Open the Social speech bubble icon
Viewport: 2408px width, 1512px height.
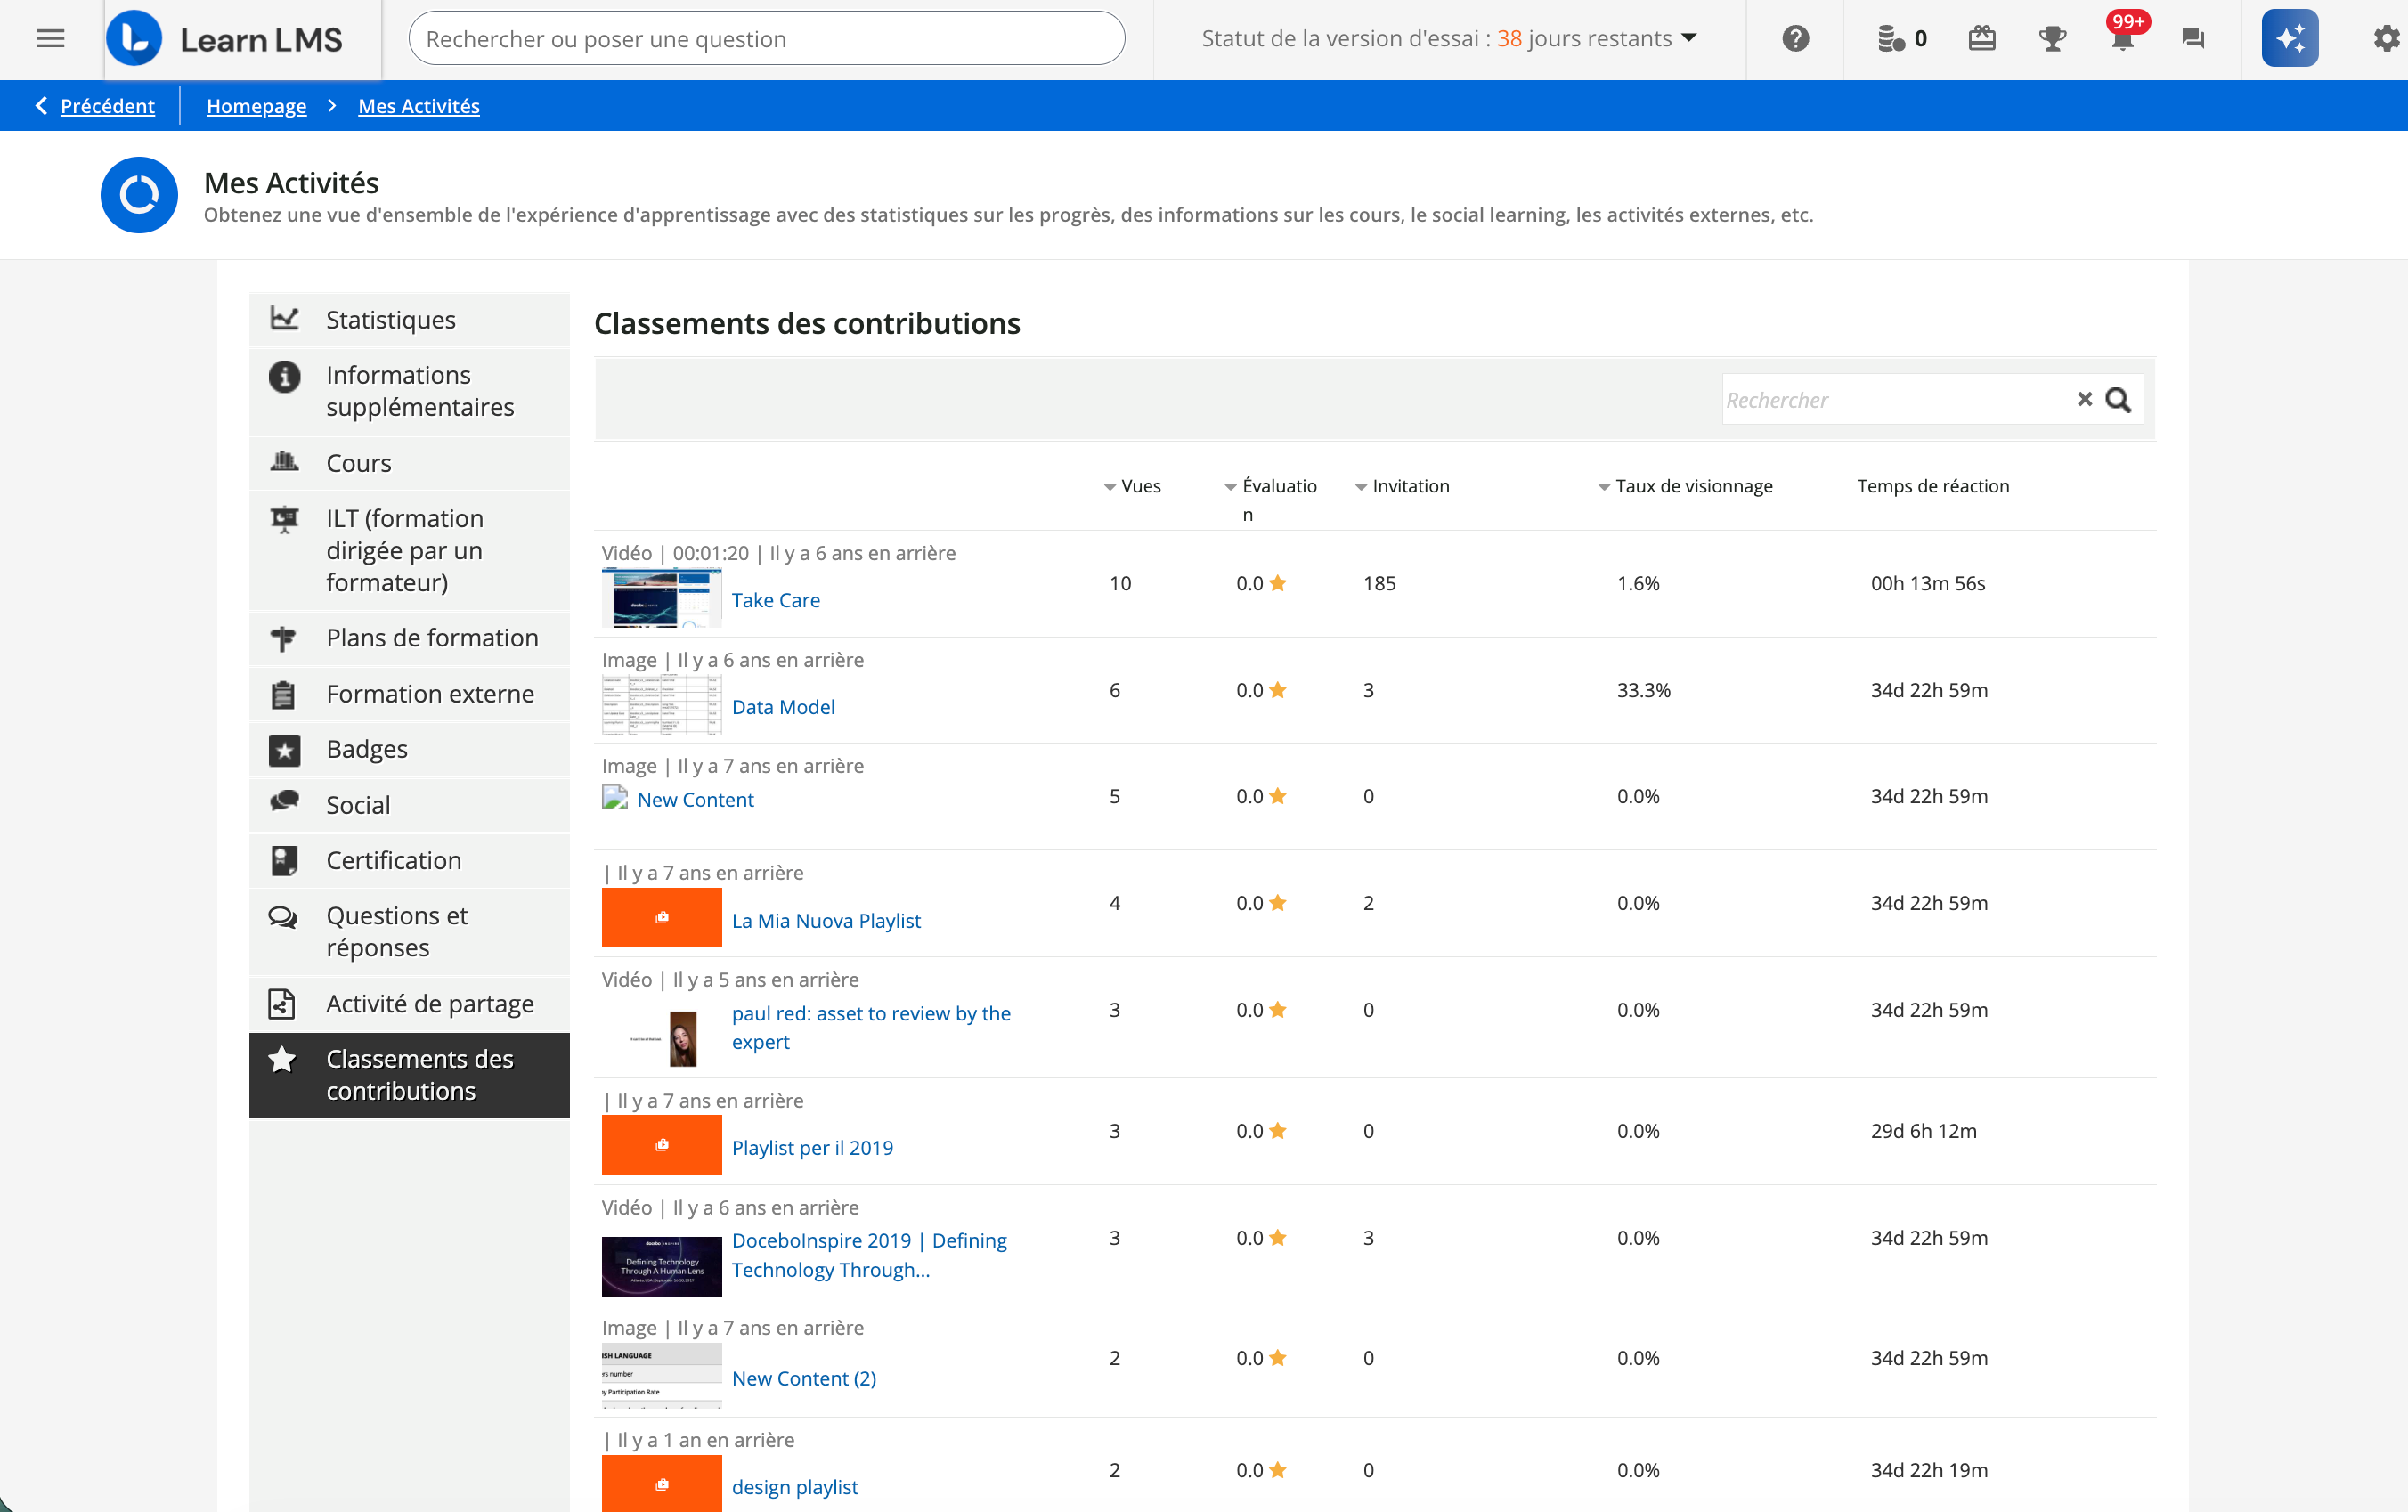tap(285, 803)
